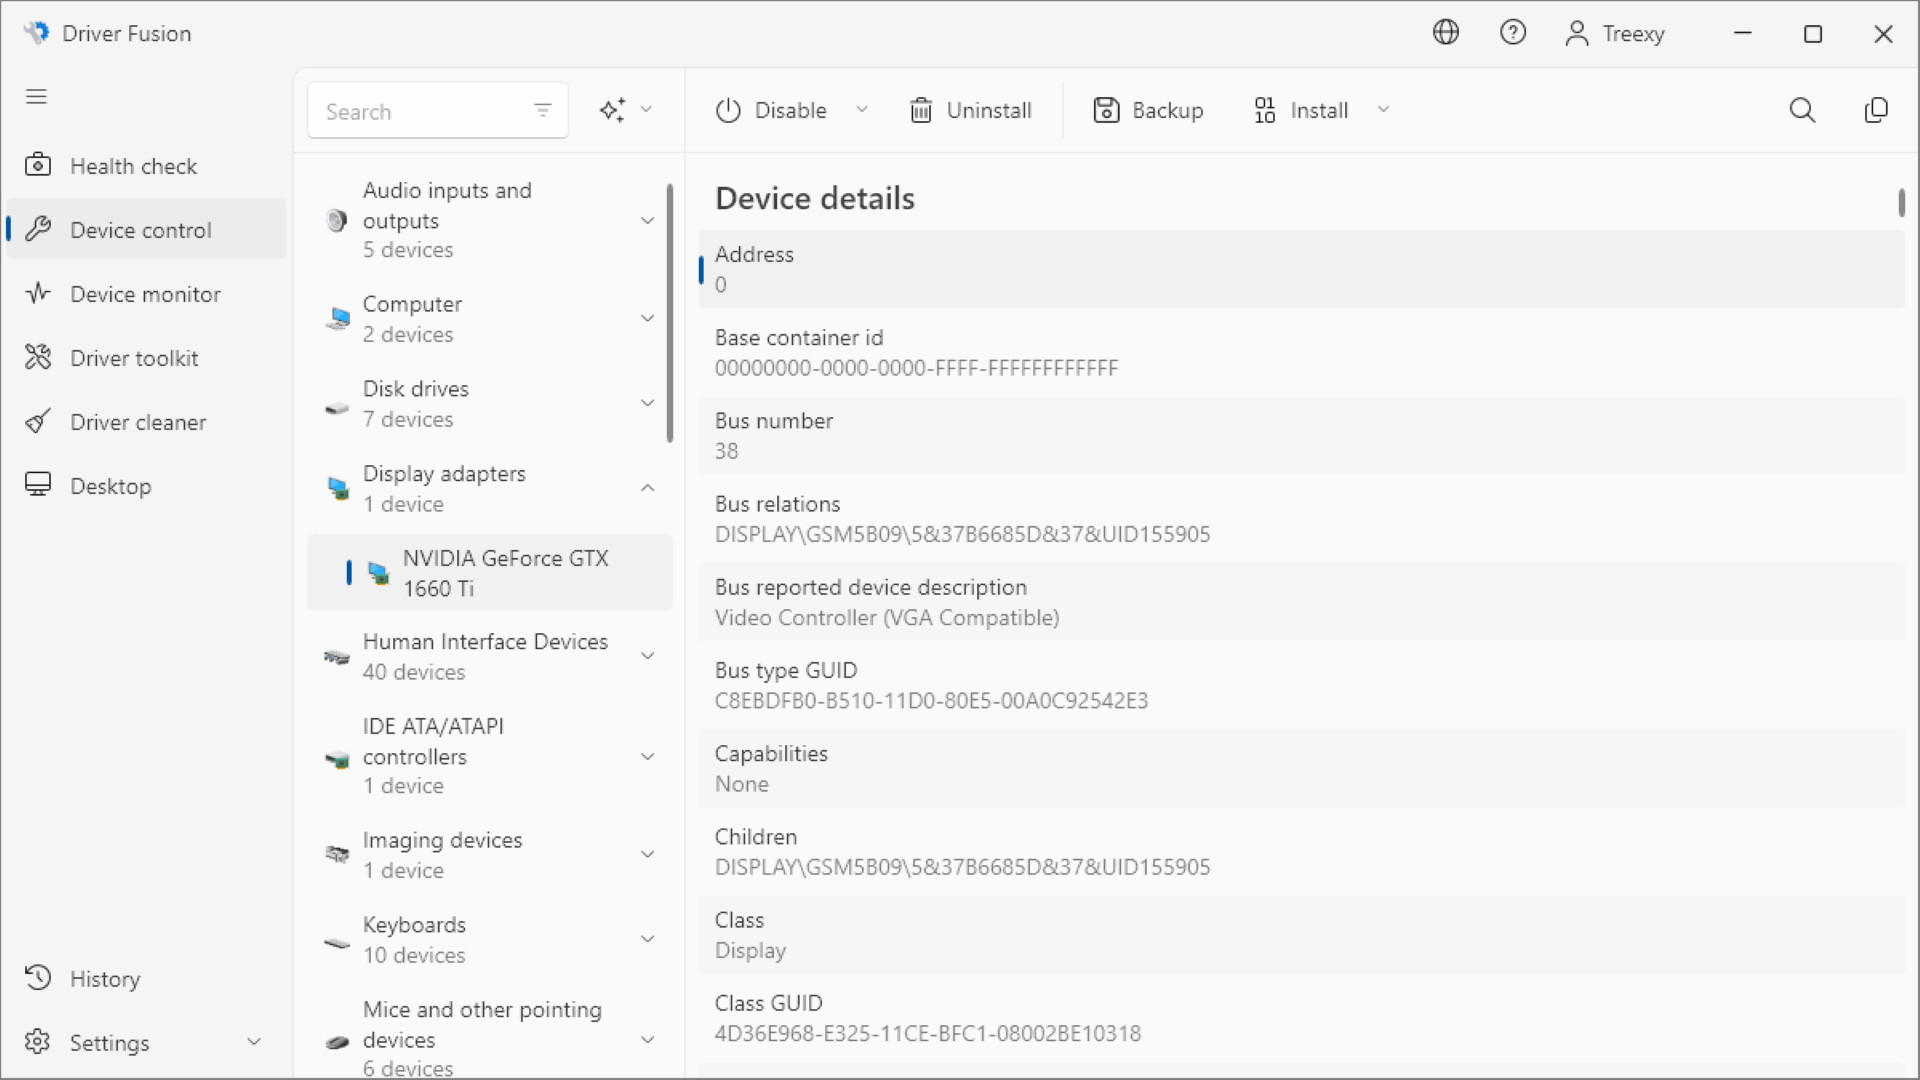Open the Driver toolkit section
This screenshot has width=1920, height=1080.
tap(134, 357)
